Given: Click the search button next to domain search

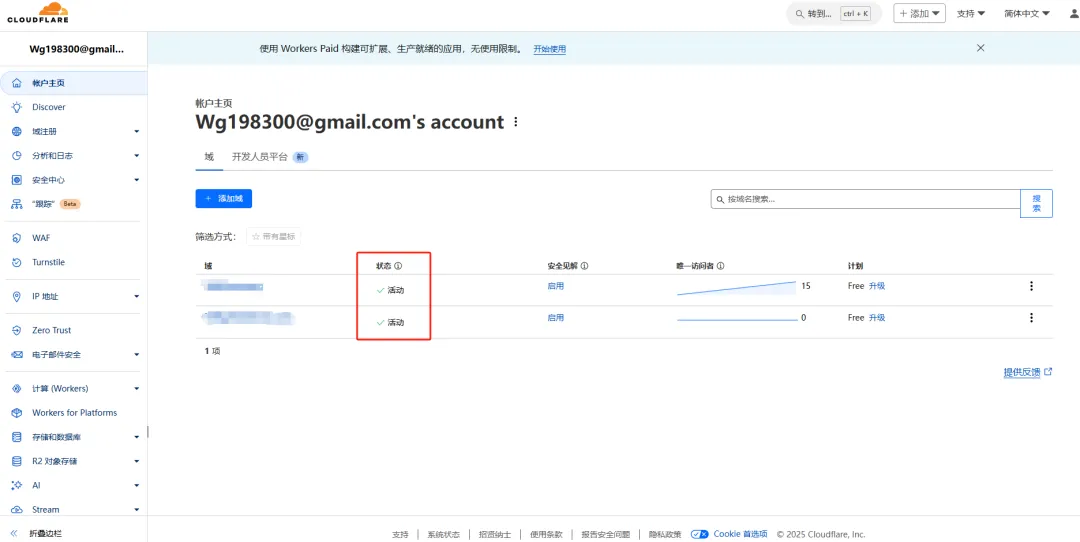Looking at the screenshot, I should click(1036, 203).
